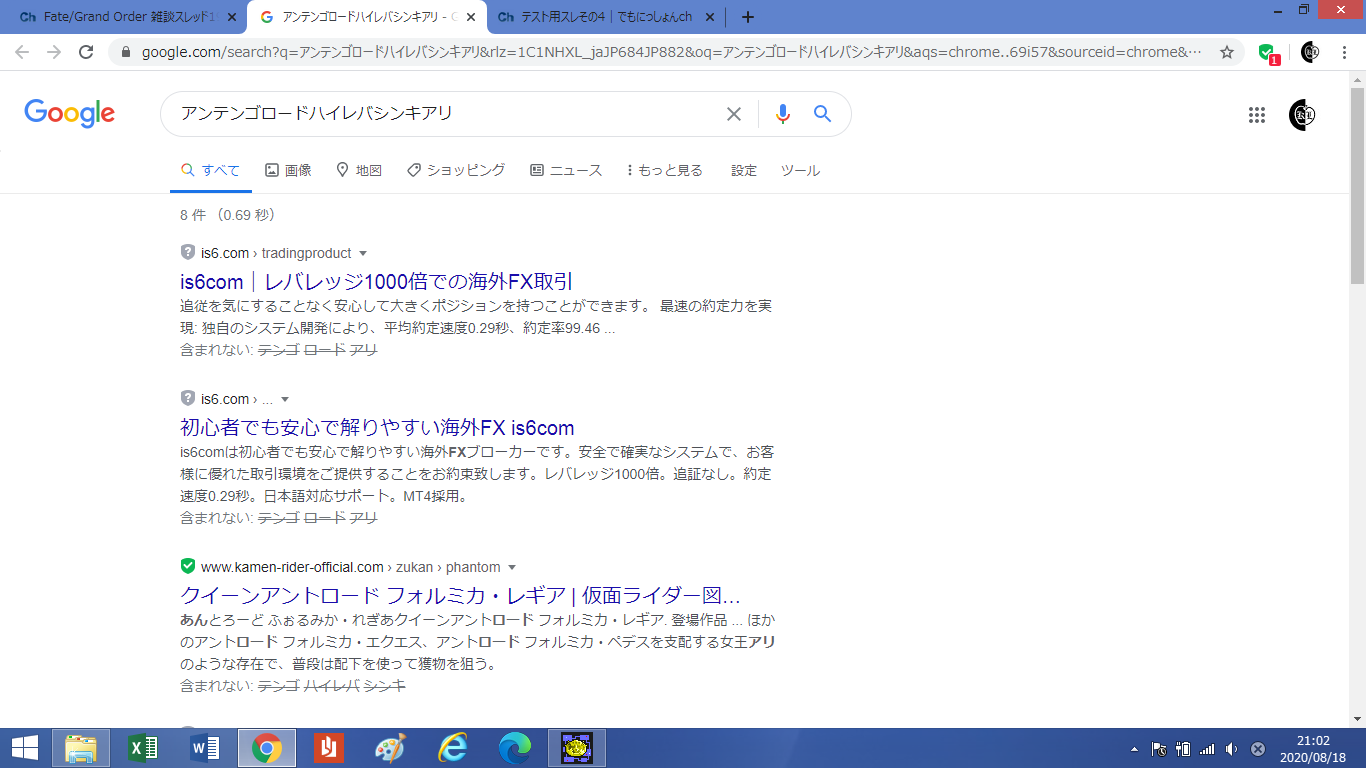Switch to the ニュース news tab
This screenshot has width=1366, height=768.
(x=566, y=170)
